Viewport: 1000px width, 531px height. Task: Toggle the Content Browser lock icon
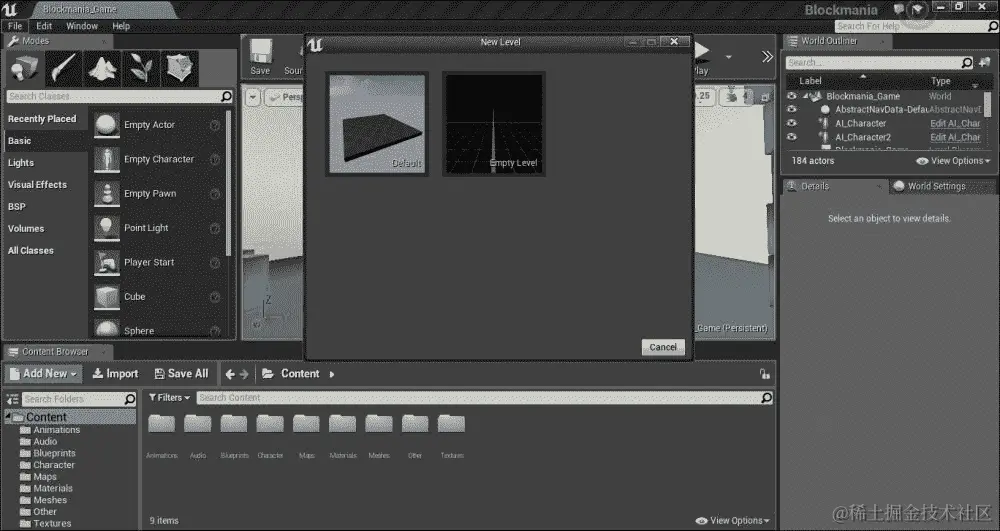tap(764, 374)
